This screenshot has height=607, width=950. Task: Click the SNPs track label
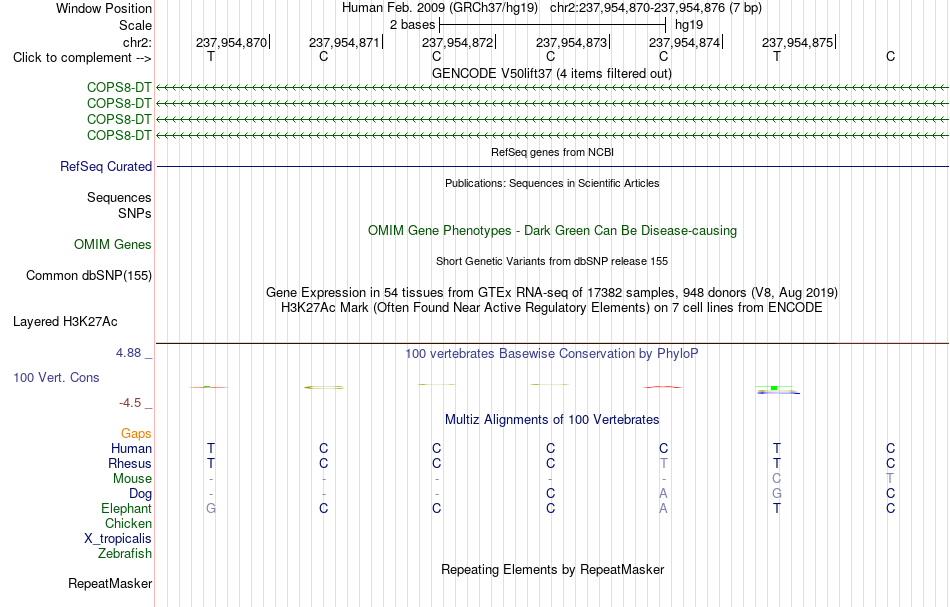[x=135, y=213]
